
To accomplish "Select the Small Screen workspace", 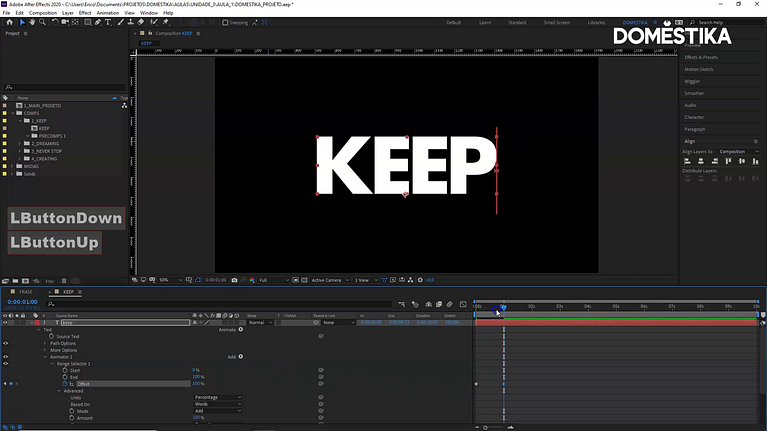I will tap(557, 23).
